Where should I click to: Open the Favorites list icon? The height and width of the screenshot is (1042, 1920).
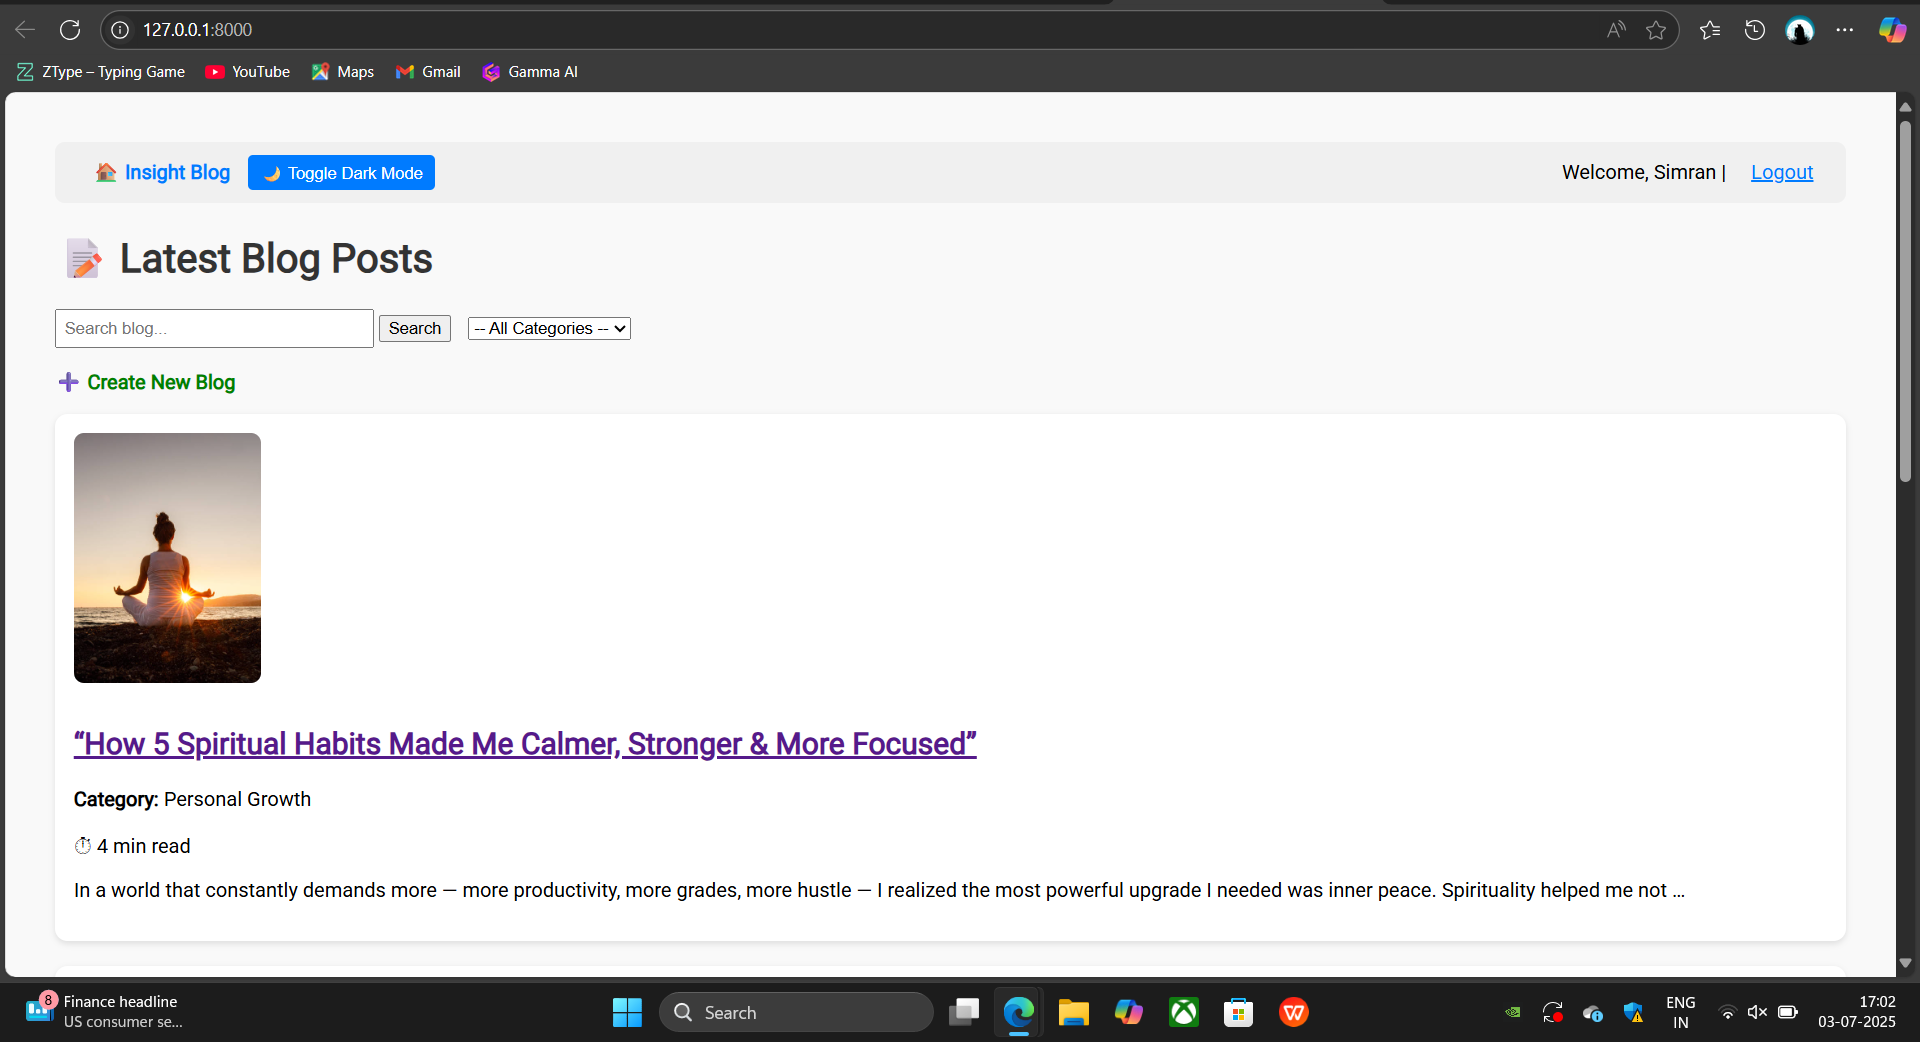[1710, 30]
